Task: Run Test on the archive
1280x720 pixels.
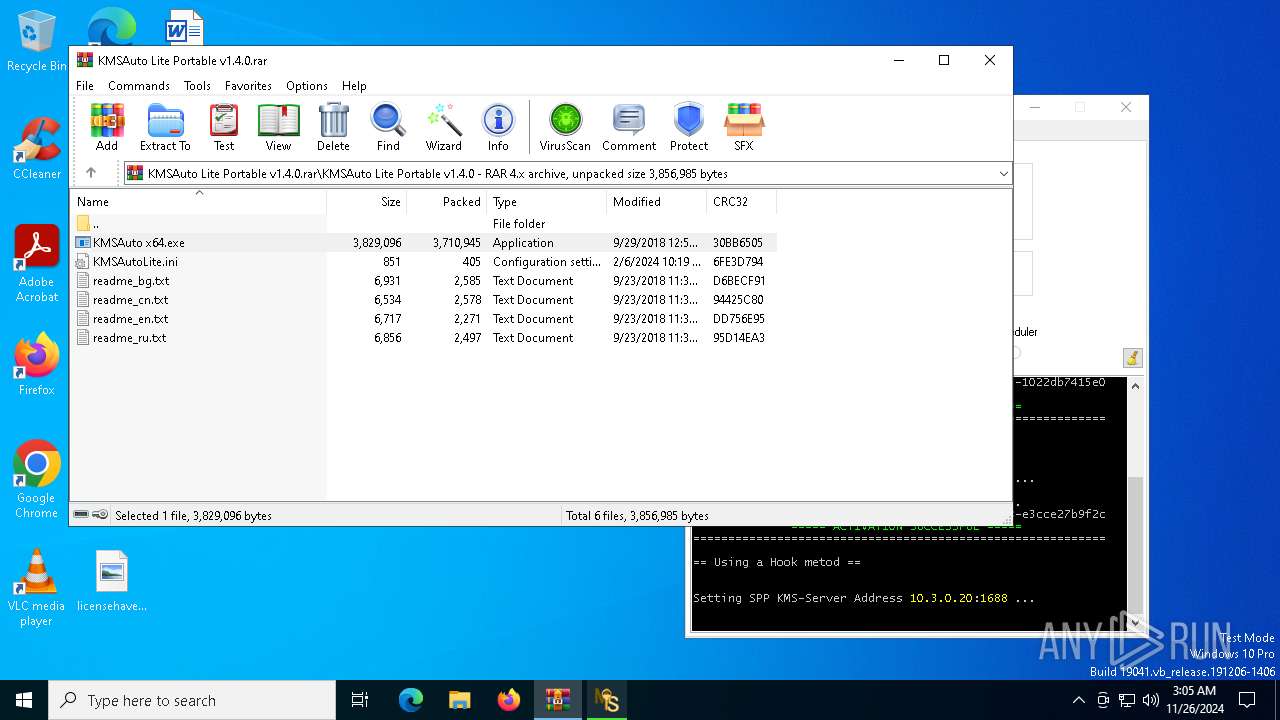Action: pos(224,127)
